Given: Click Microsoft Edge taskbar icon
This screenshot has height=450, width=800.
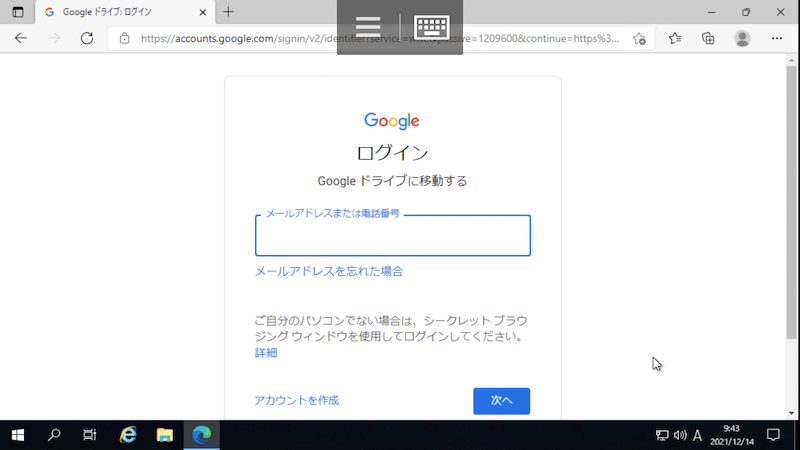Looking at the screenshot, I should click(x=202, y=435).
